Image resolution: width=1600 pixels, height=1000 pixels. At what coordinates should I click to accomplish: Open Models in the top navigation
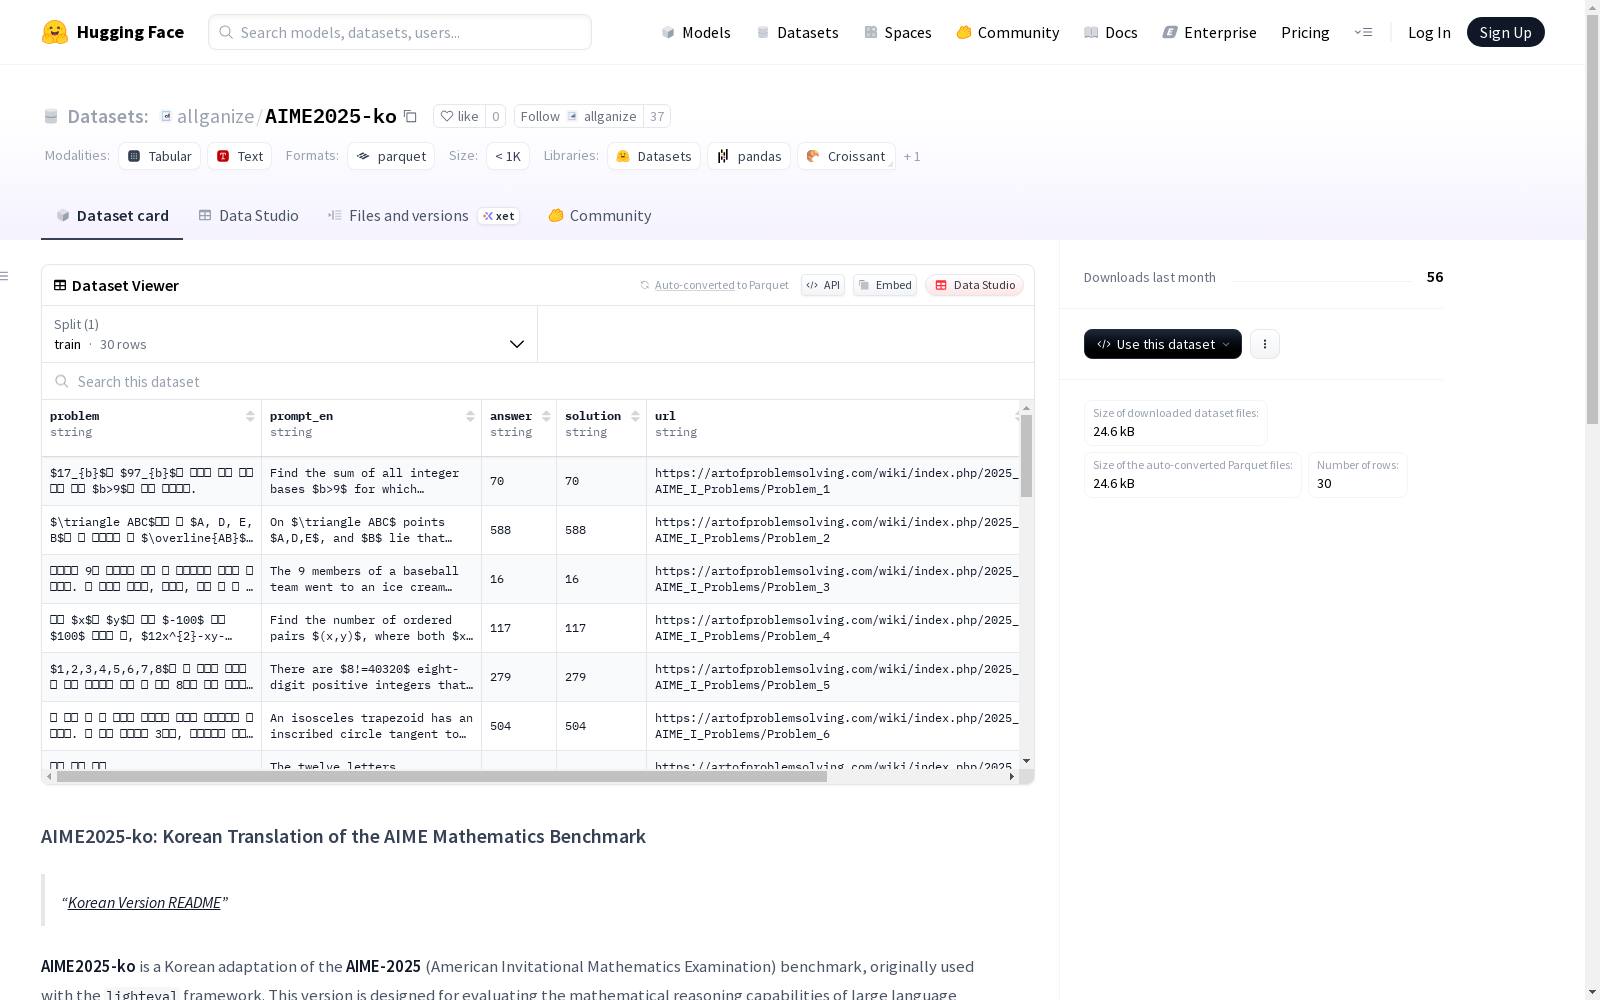click(x=696, y=32)
